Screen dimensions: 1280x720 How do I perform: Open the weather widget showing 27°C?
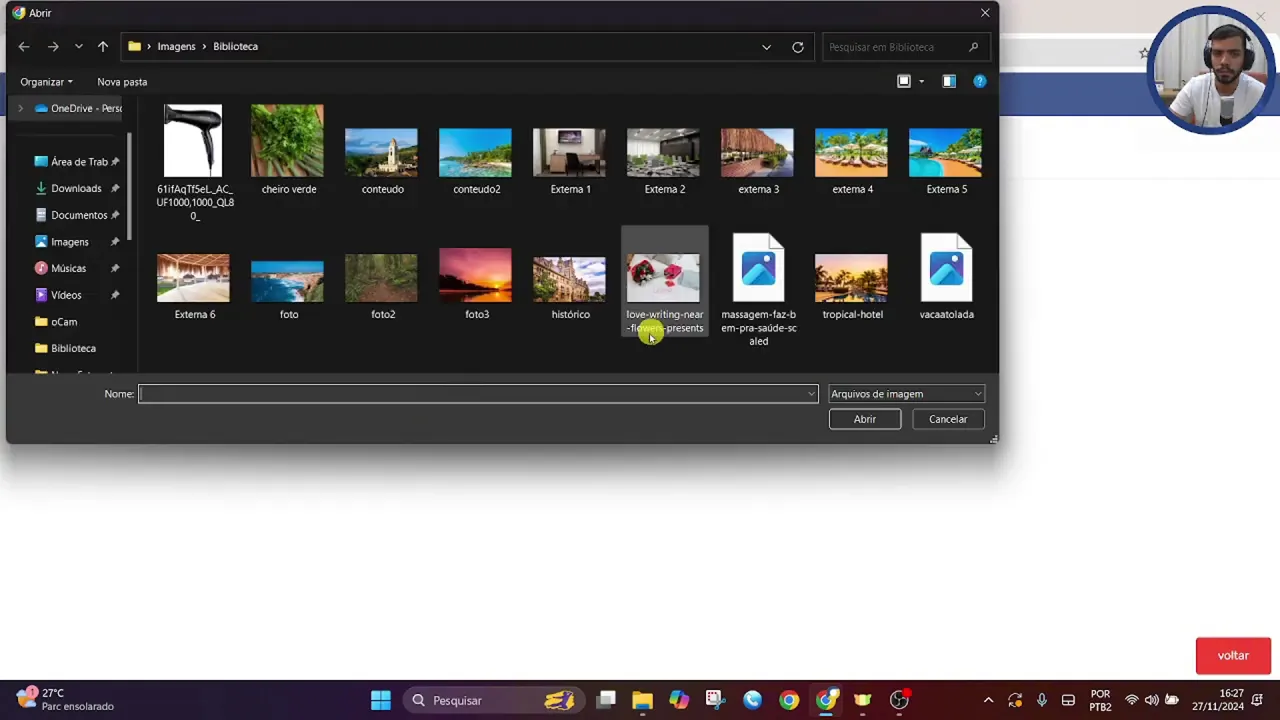coord(64,699)
